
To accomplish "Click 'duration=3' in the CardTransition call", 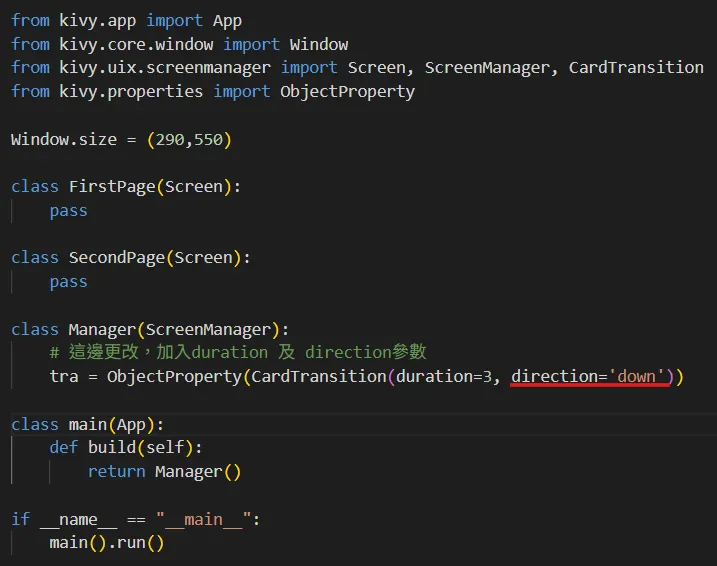I will pyautogui.click(x=444, y=376).
